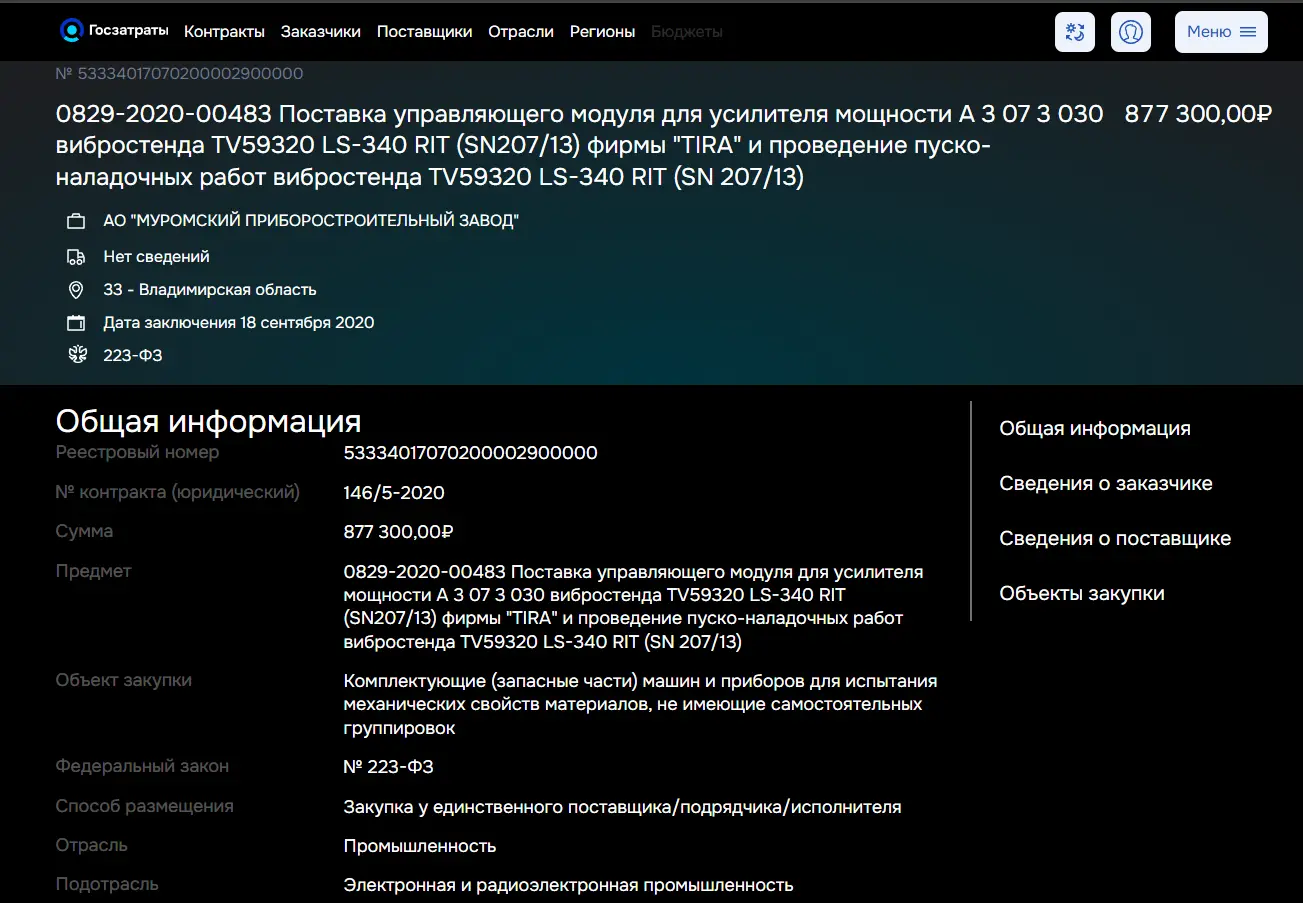The image size is (1303, 903).
Task: Click the contract title starting with 0829-2020-00483
Action: coord(580,146)
